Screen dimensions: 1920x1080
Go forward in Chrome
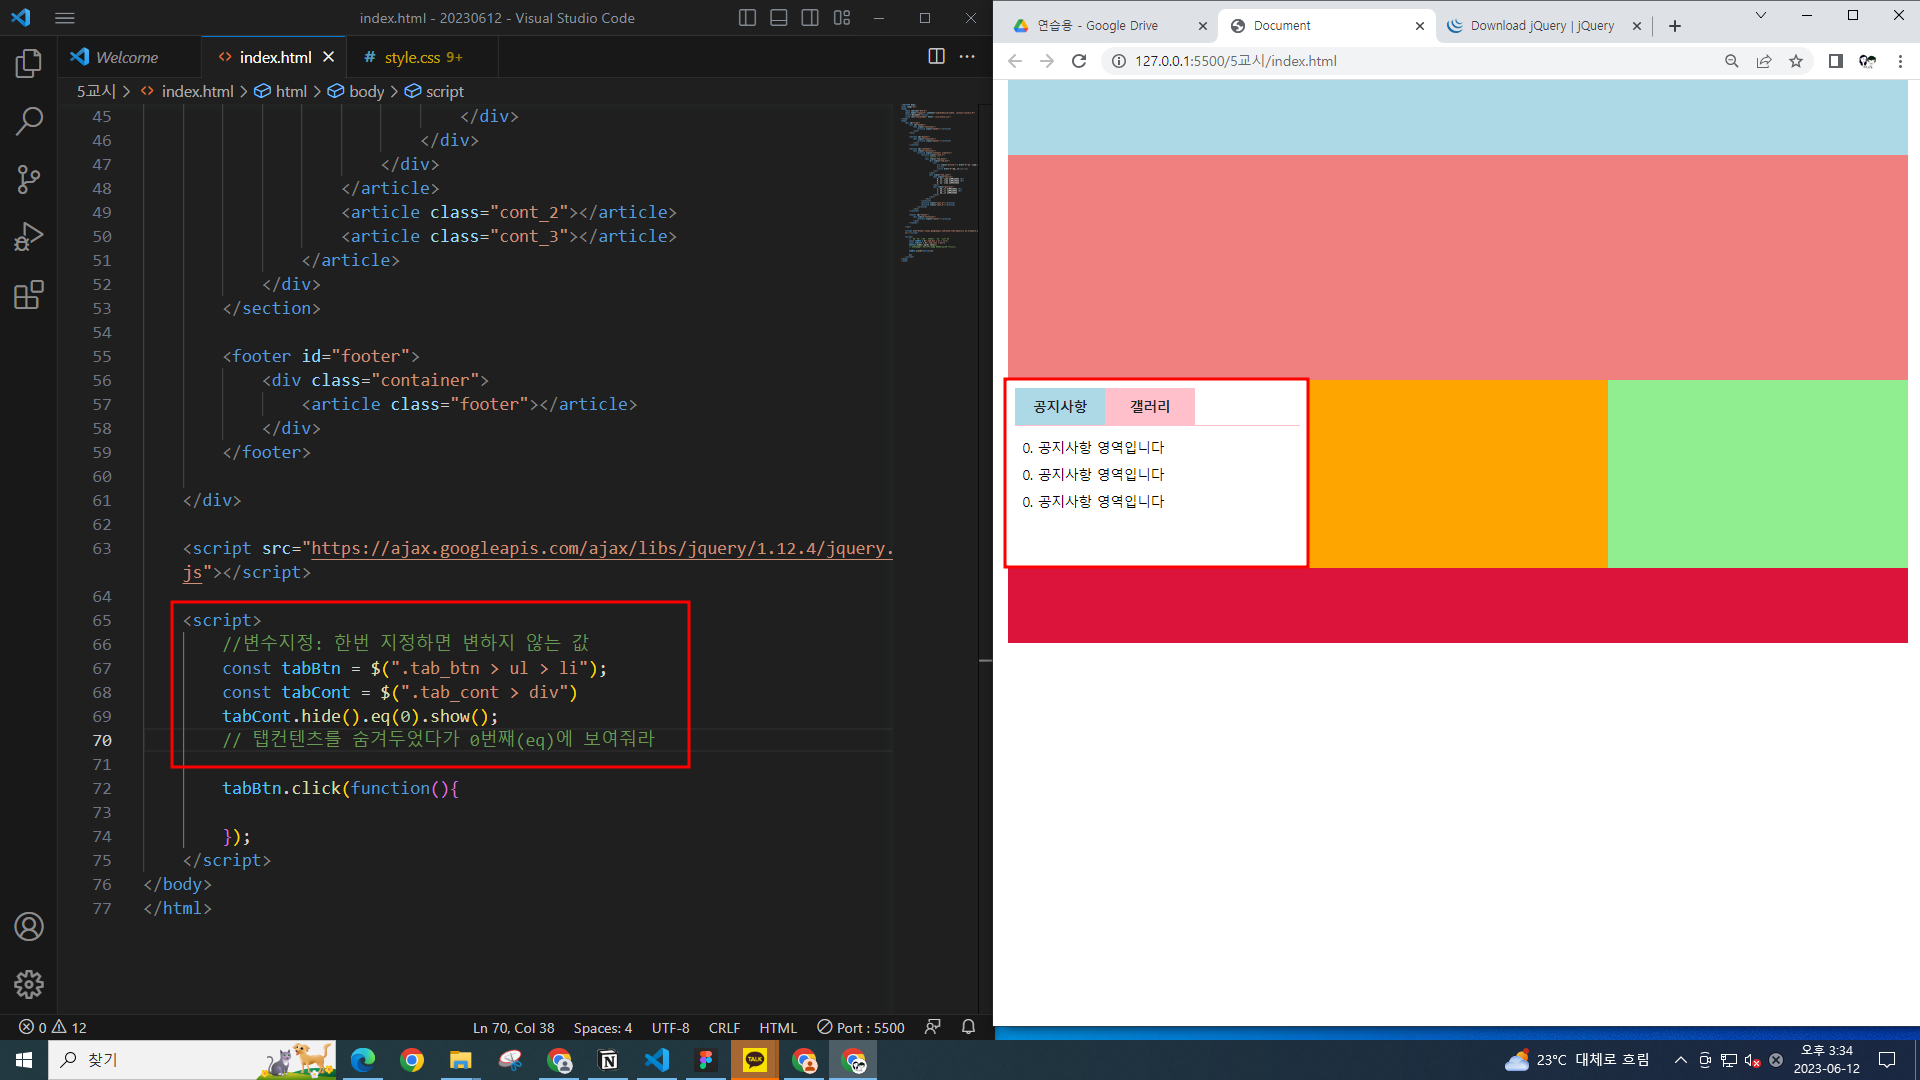click(1047, 61)
